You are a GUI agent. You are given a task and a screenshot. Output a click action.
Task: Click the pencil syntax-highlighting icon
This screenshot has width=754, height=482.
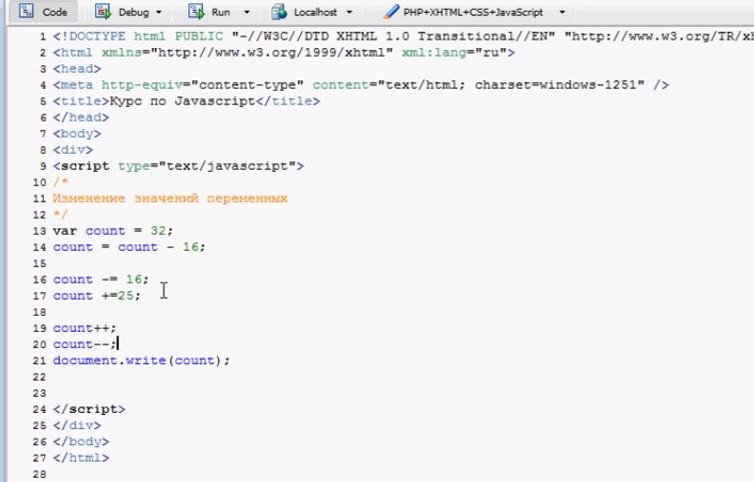click(x=391, y=12)
